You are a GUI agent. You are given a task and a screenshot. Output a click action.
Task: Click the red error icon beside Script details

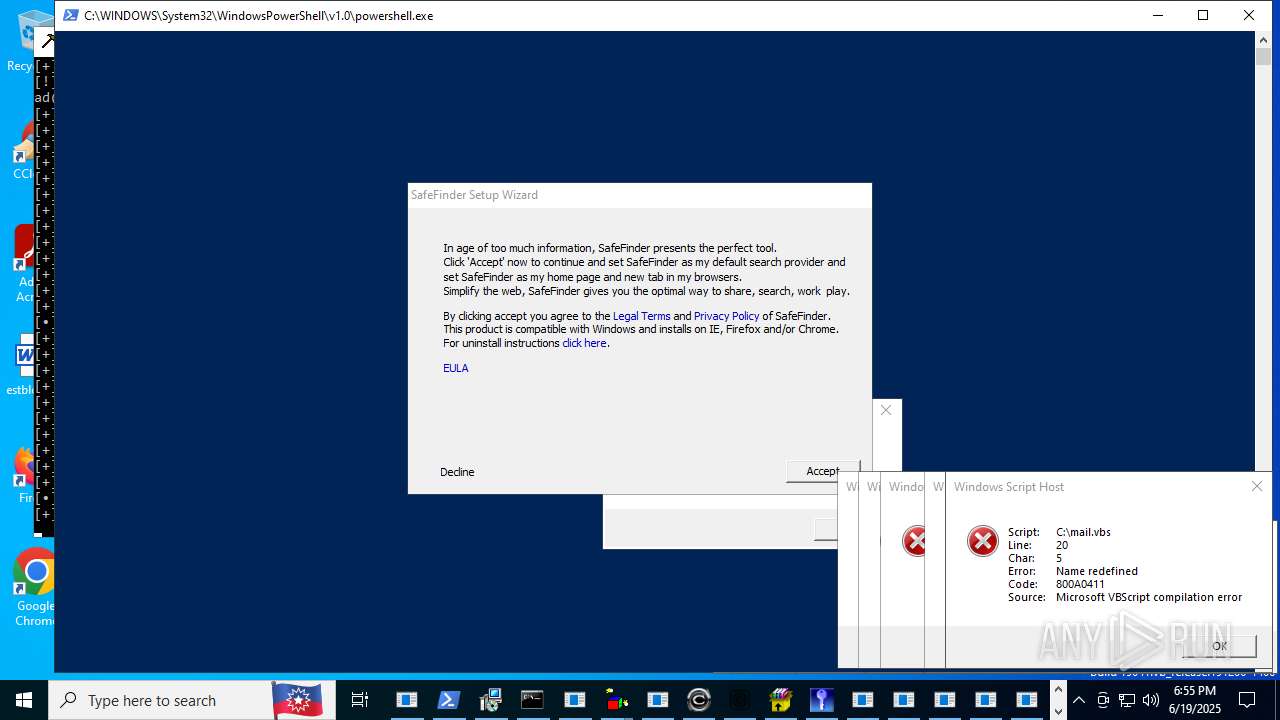point(983,541)
